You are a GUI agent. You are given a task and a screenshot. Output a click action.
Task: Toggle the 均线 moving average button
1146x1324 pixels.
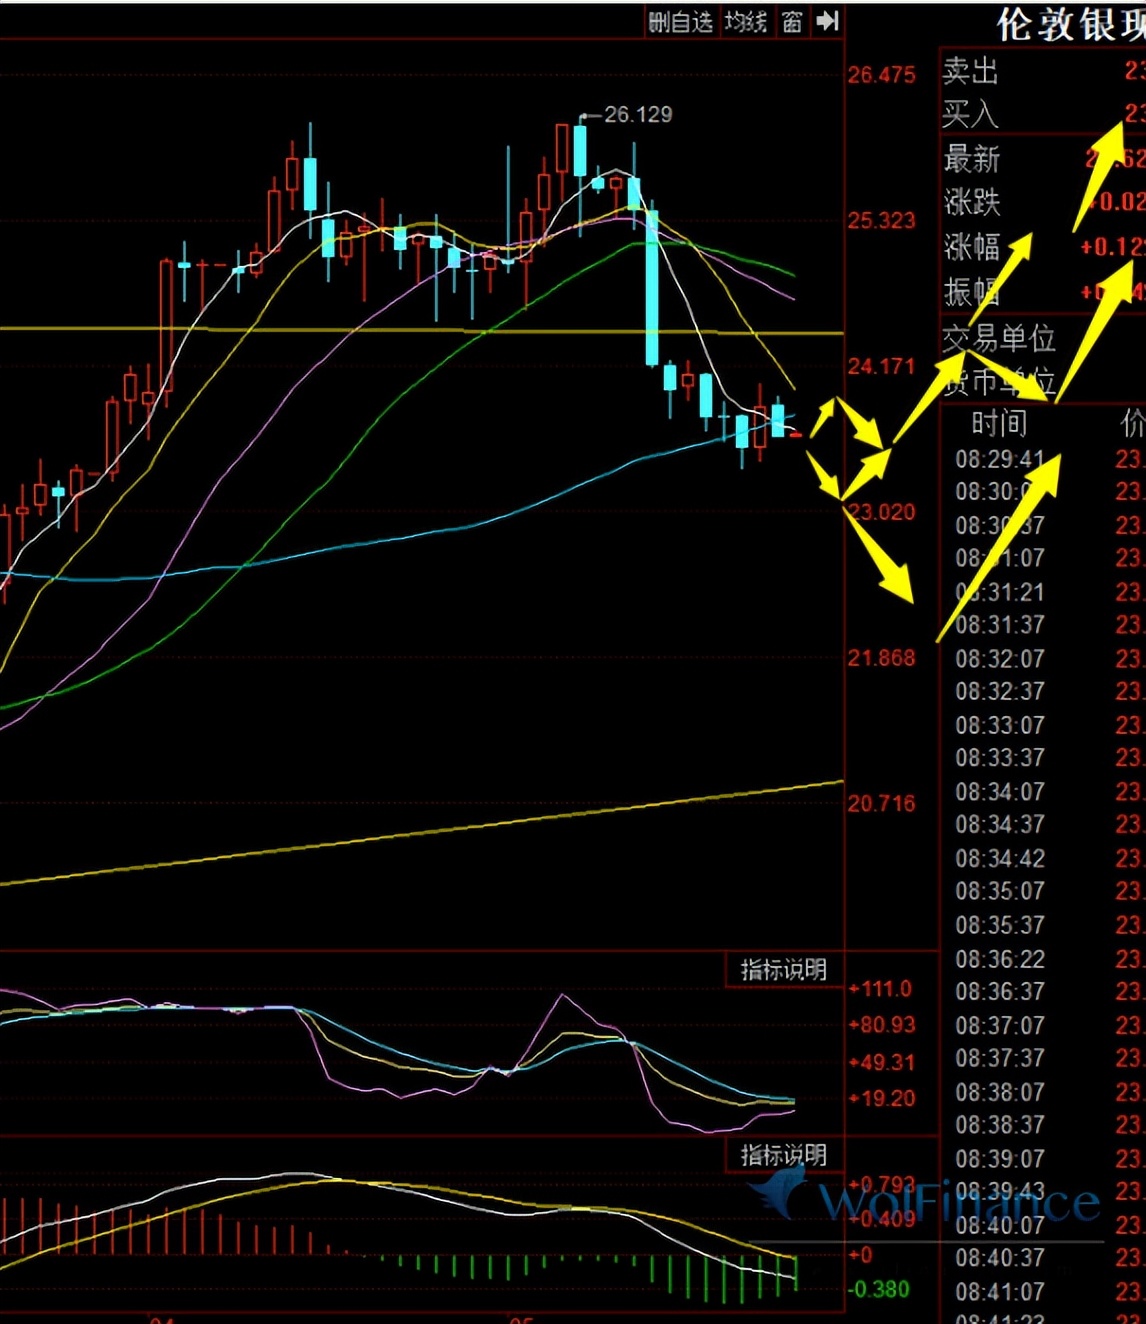click(746, 22)
